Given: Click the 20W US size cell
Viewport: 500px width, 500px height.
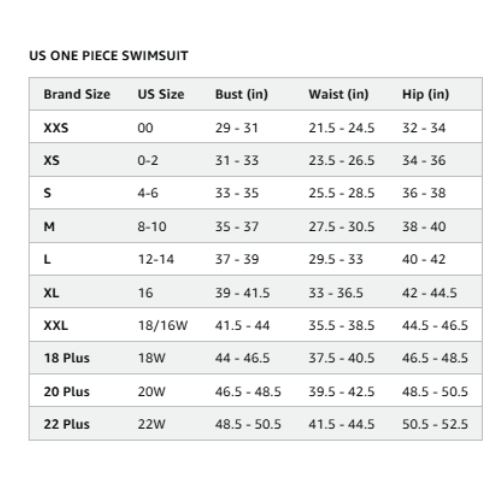Looking at the screenshot, I should 151,391.
